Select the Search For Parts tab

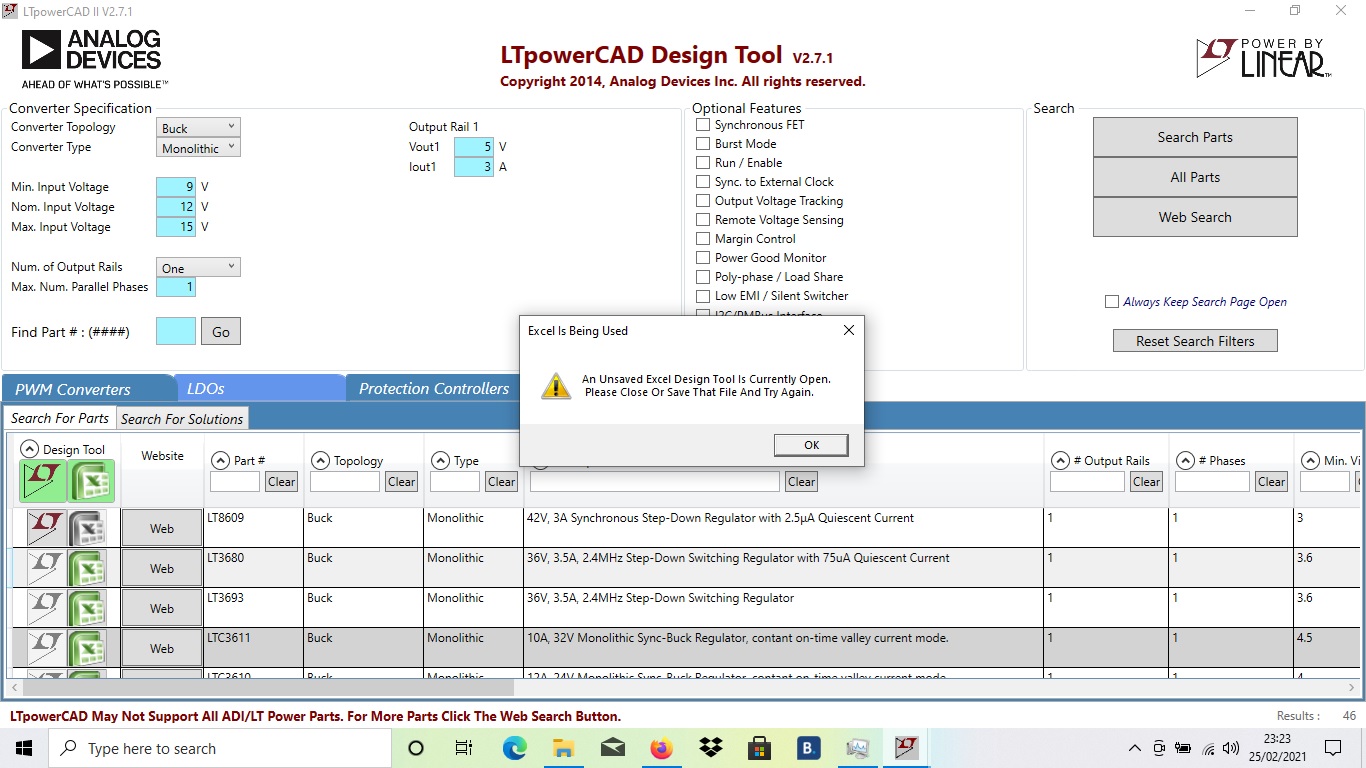60,418
